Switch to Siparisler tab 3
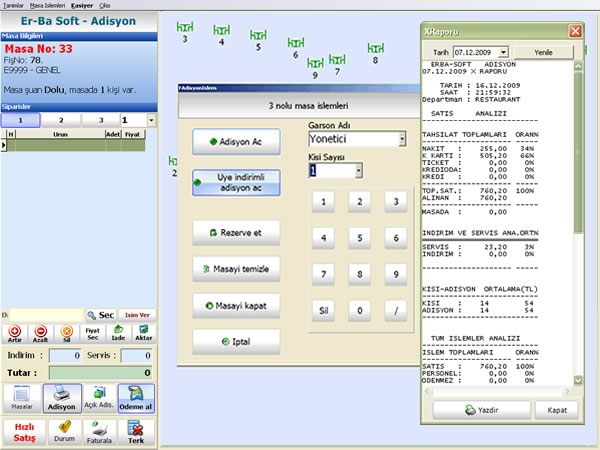600x450 pixels. (x=101, y=120)
